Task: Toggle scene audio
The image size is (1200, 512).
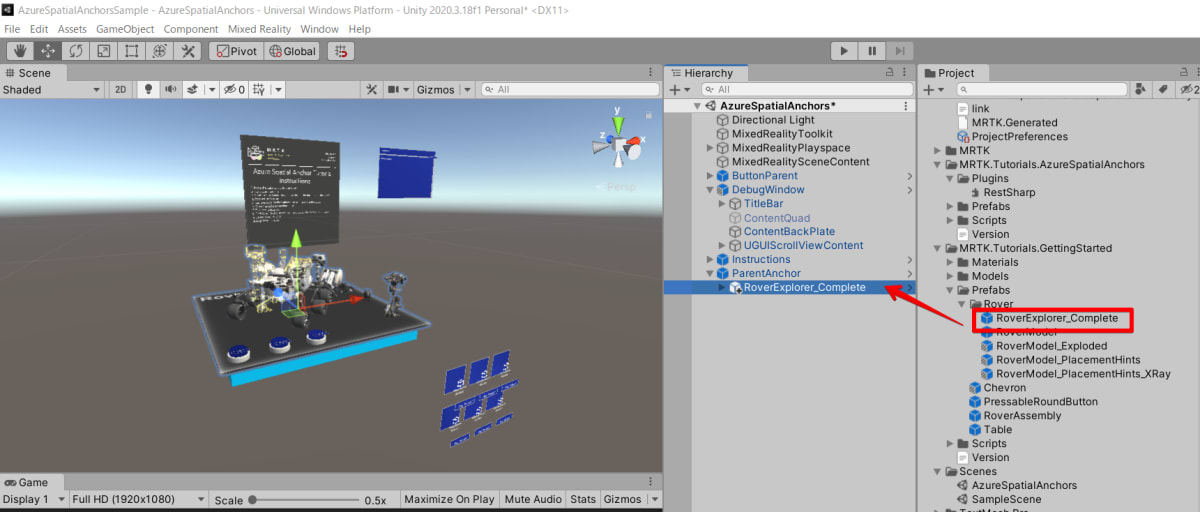Action: coord(170,89)
